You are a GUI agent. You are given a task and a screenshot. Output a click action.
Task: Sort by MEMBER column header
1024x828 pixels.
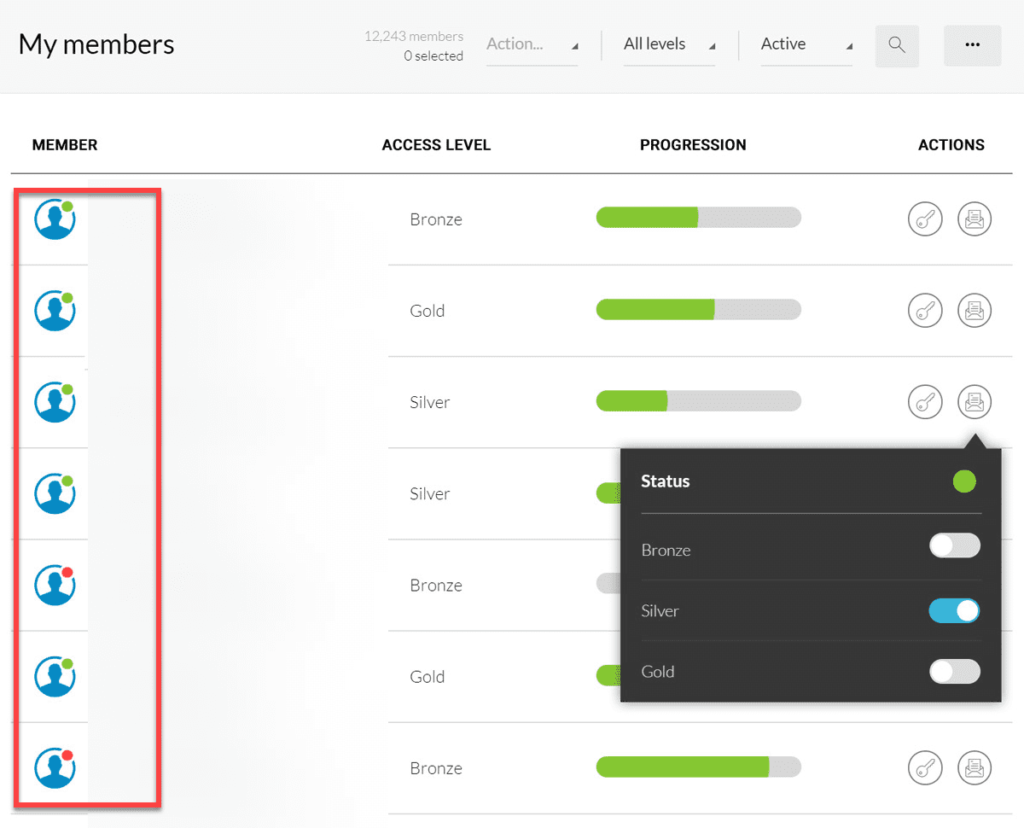point(65,145)
